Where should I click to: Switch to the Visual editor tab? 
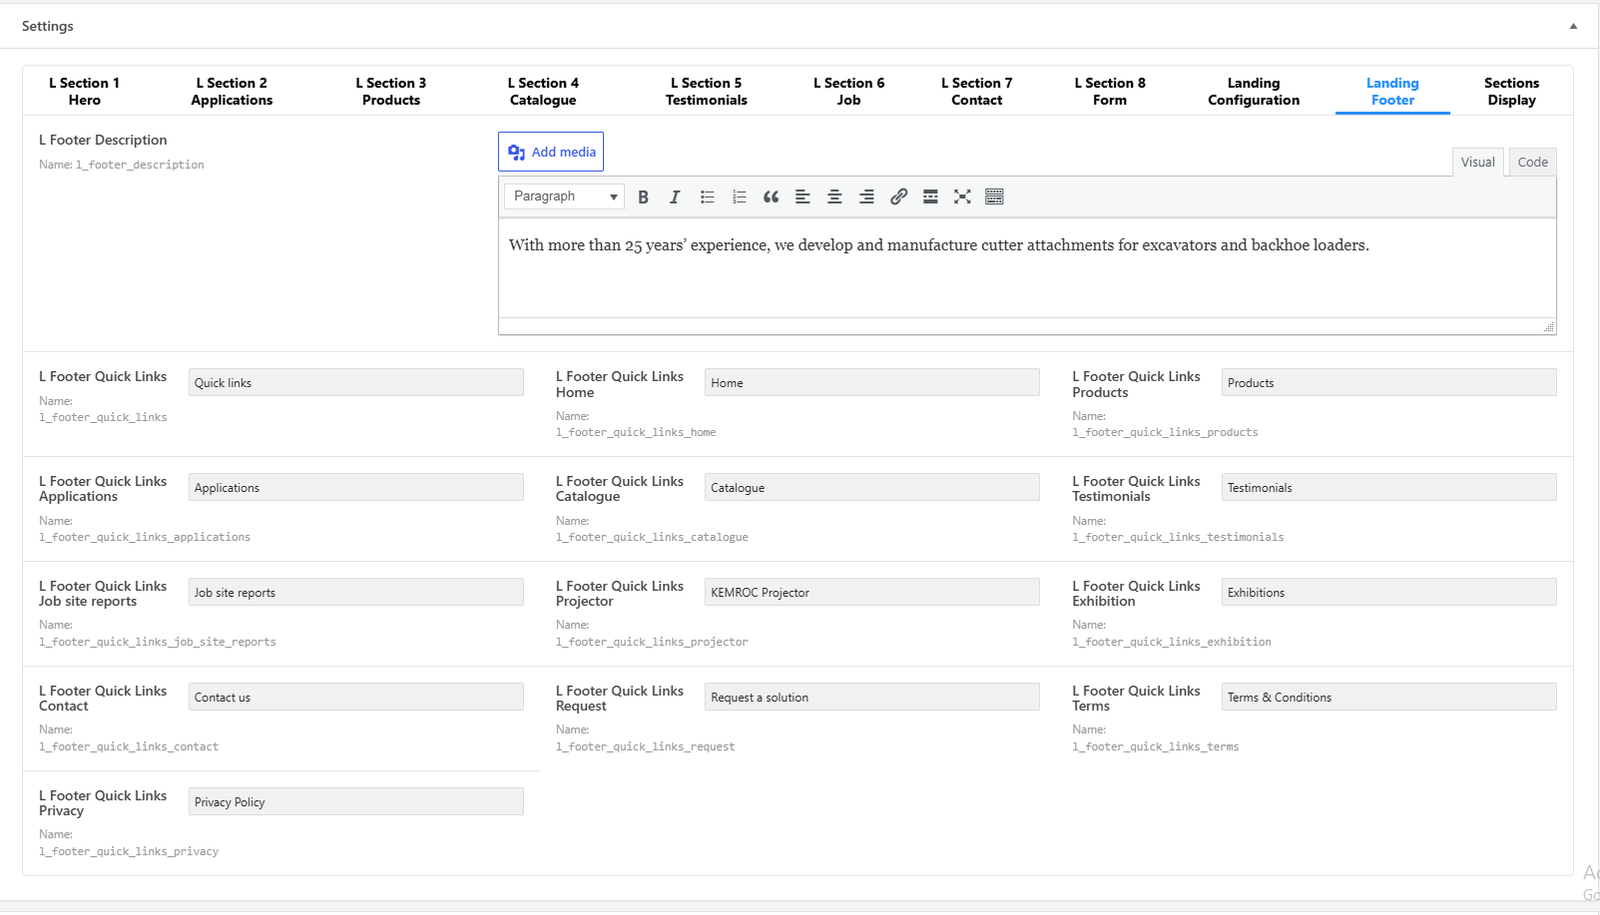coord(1477,162)
